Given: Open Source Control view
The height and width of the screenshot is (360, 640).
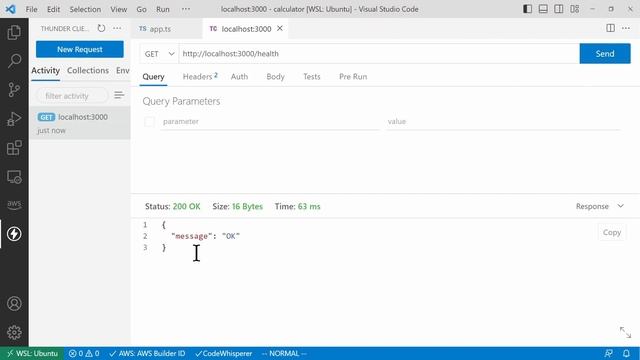Looking at the screenshot, I should (14, 90).
